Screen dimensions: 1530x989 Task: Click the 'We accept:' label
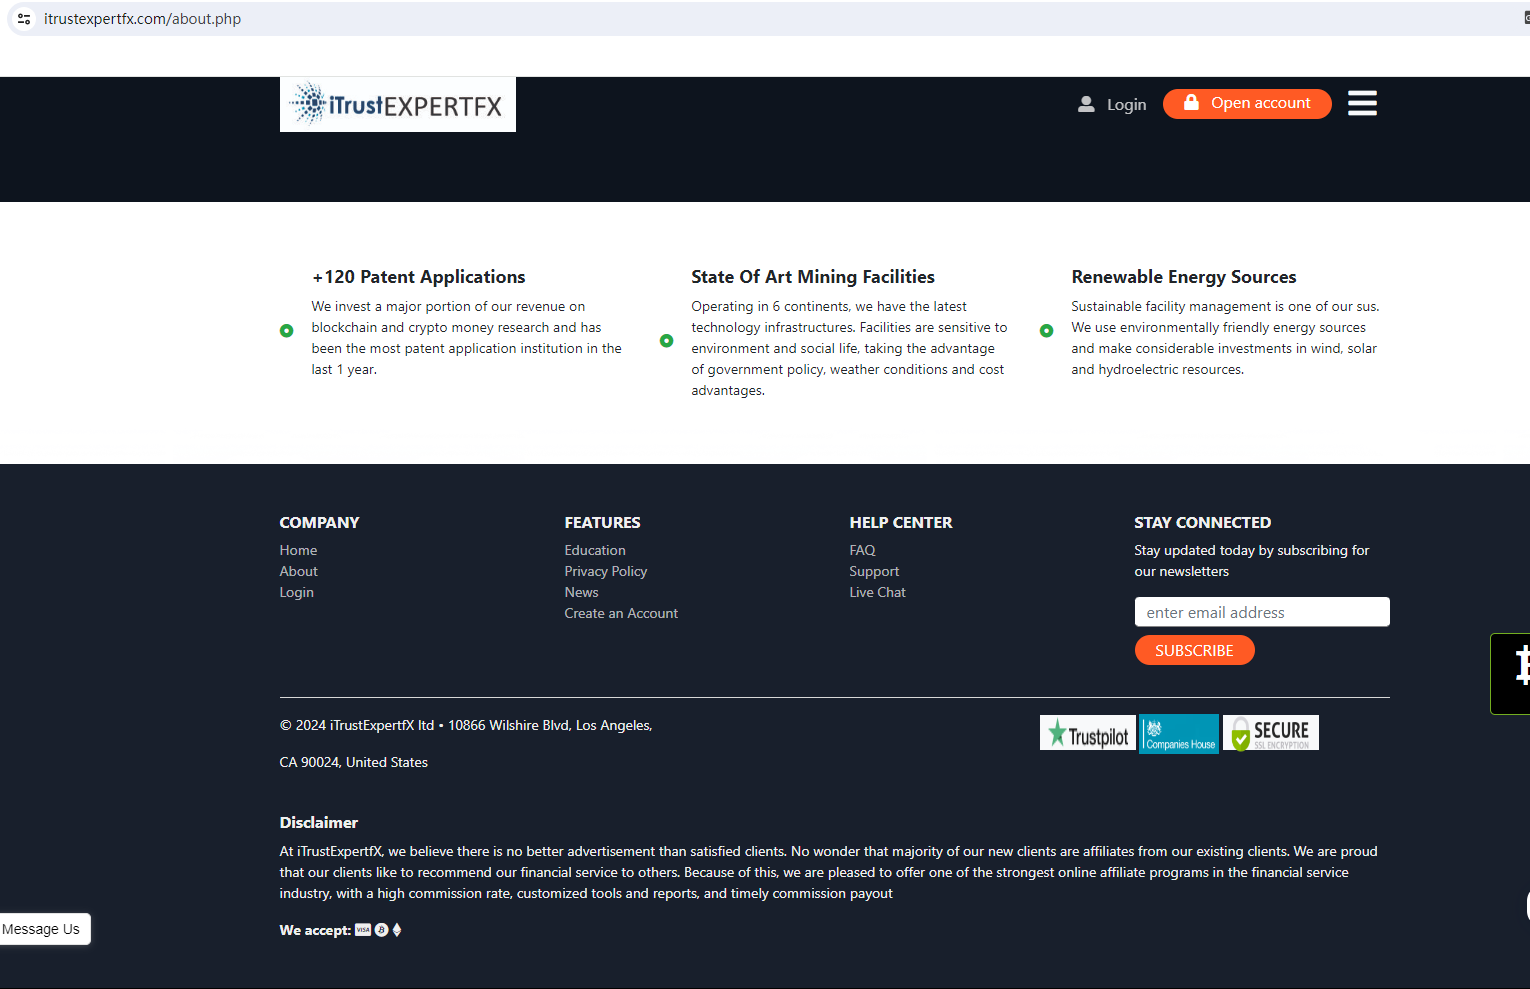click(x=315, y=930)
